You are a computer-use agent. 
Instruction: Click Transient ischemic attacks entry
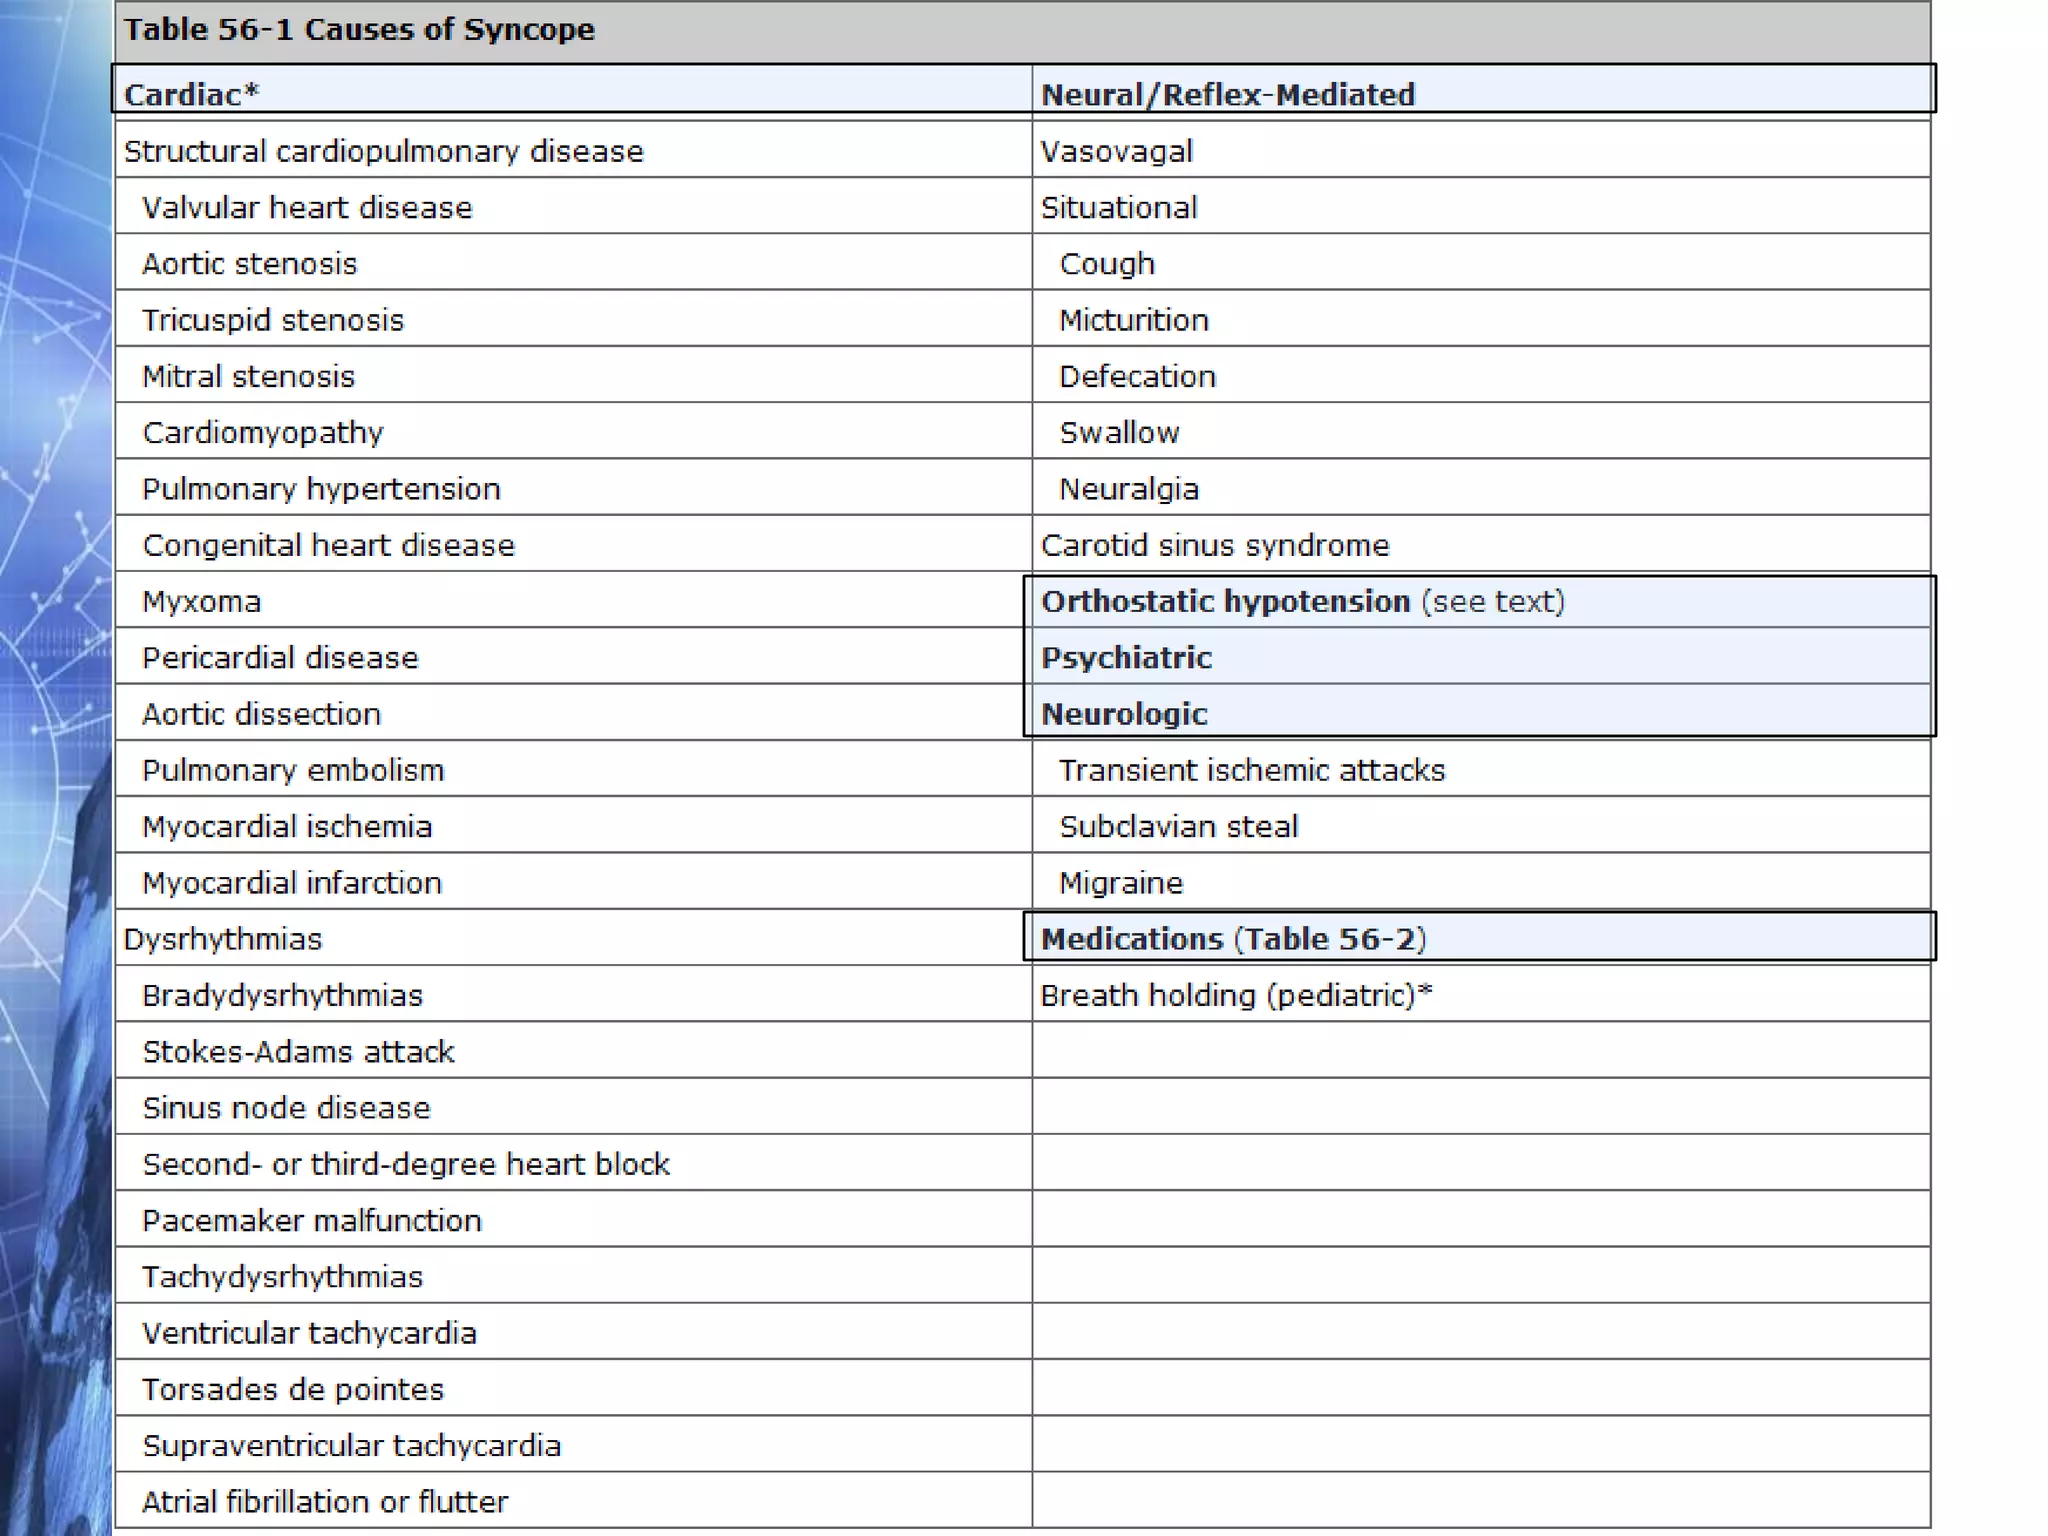click(x=1251, y=770)
